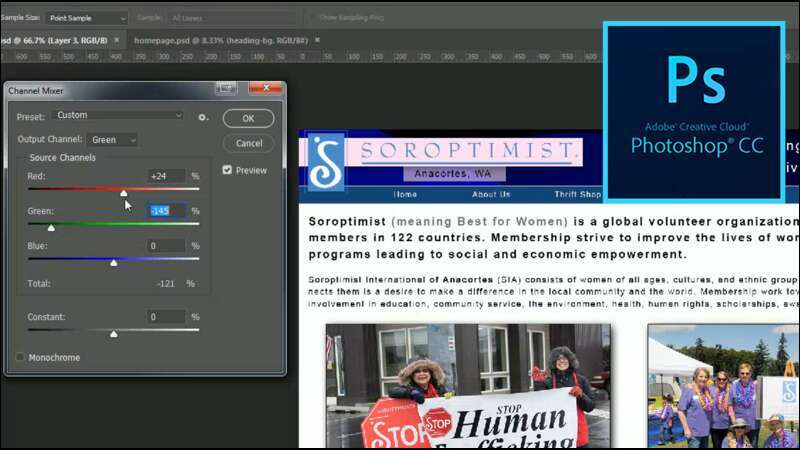Enable the Monochrome checkbox

point(20,357)
